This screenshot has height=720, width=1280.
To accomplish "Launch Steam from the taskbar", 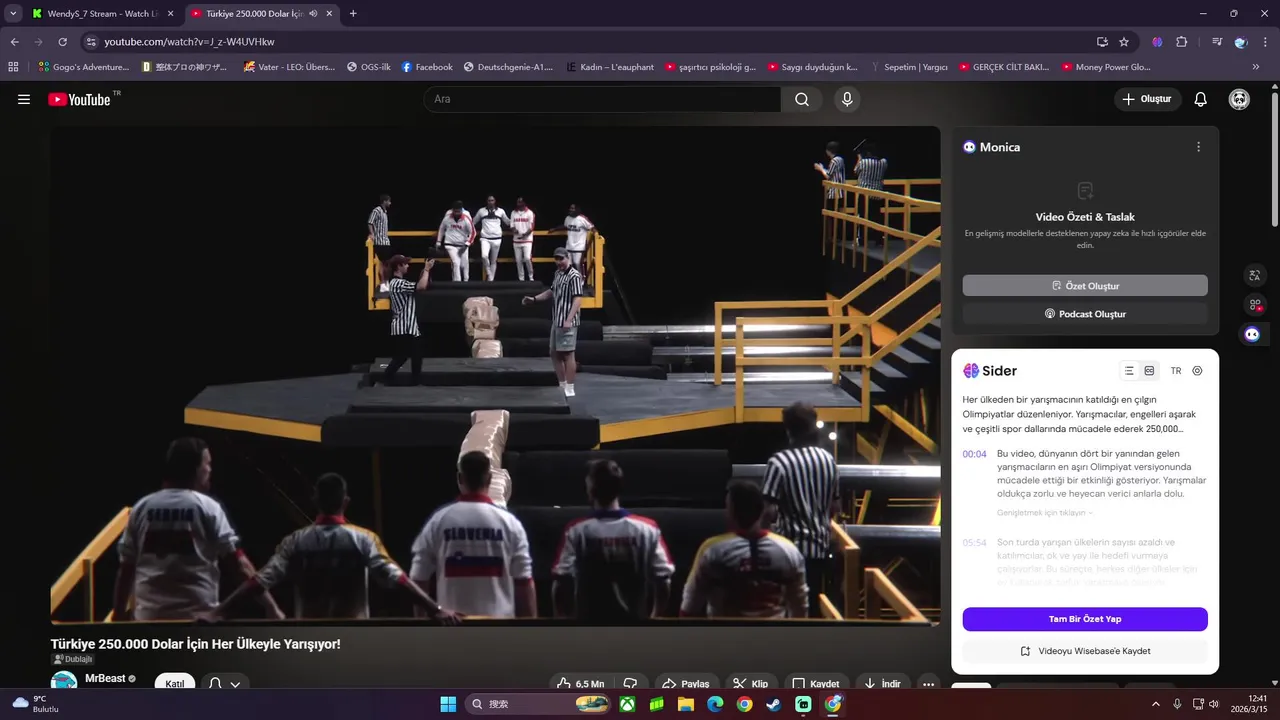I will (x=773, y=704).
